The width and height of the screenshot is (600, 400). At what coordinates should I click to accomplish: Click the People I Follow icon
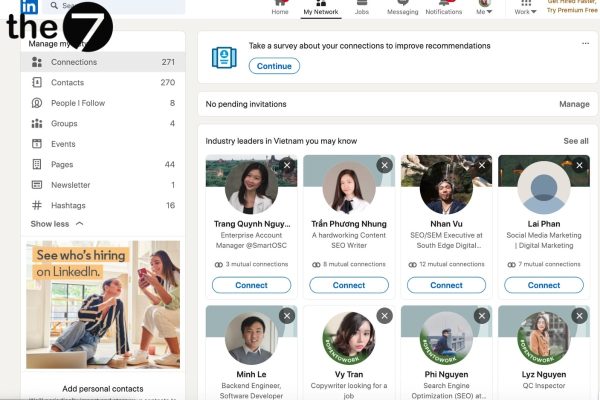(x=37, y=103)
